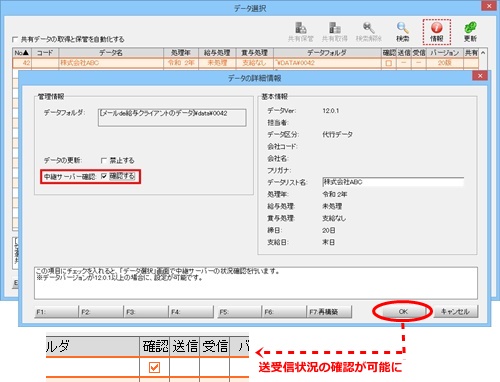500x382 pixels.
Task: Click the バージョン column header
Action: tap(445, 53)
